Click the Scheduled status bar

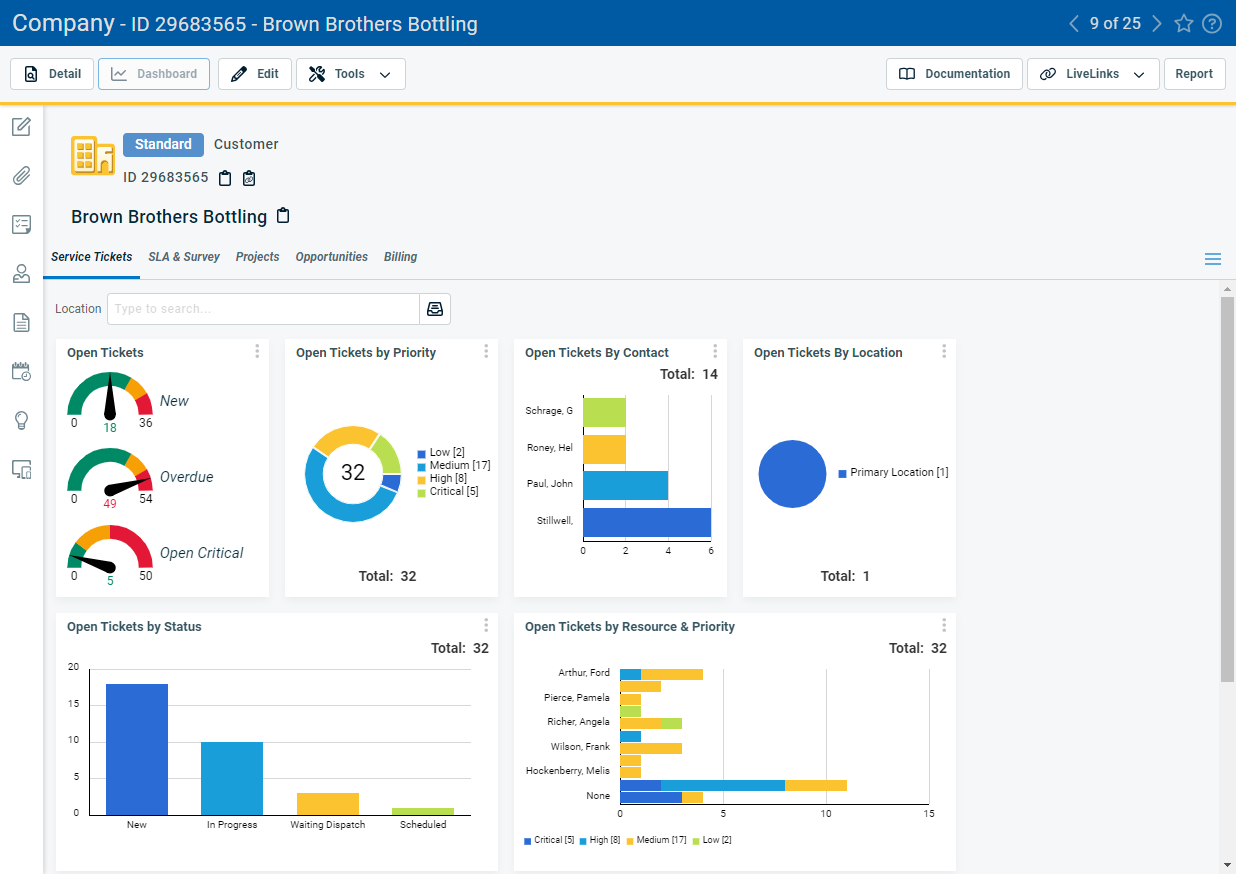tap(423, 811)
